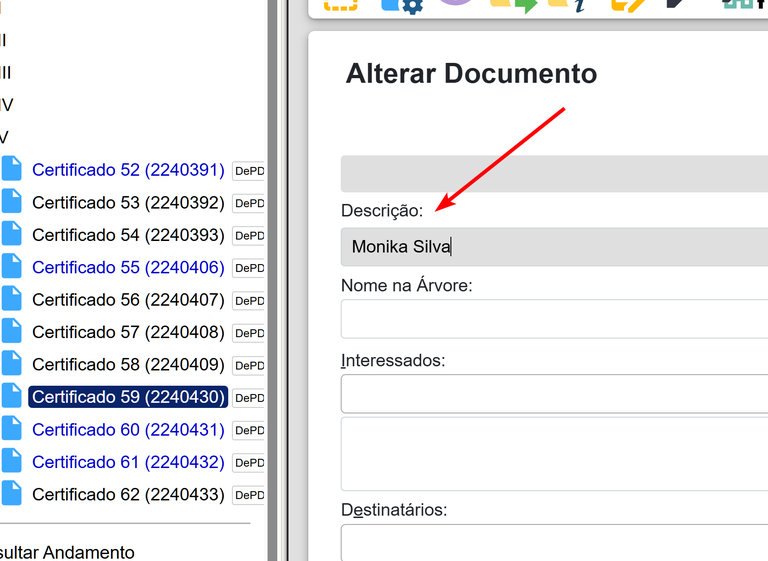
Task: Open Certificado 56 (2240407) in the tree
Action: [x=128, y=299]
